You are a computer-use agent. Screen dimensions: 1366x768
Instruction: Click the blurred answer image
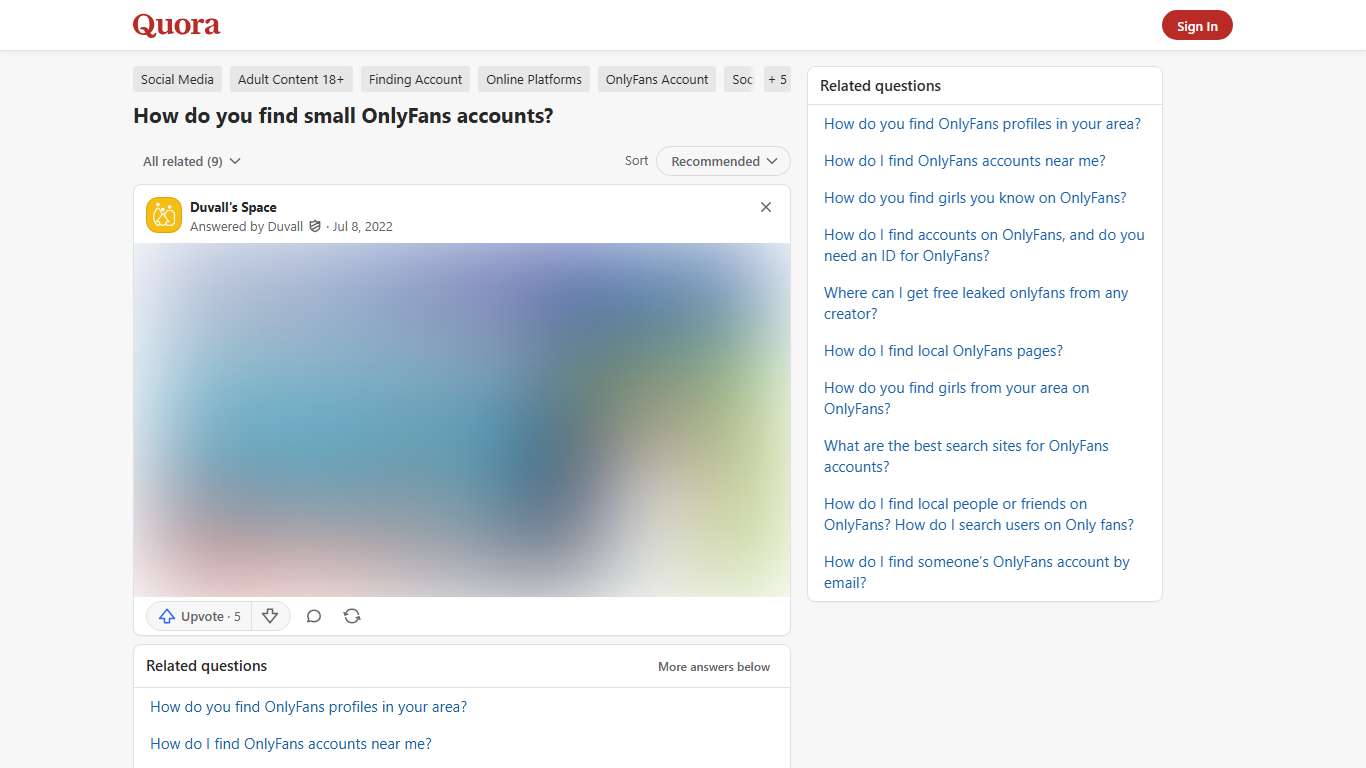pyautogui.click(x=461, y=420)
